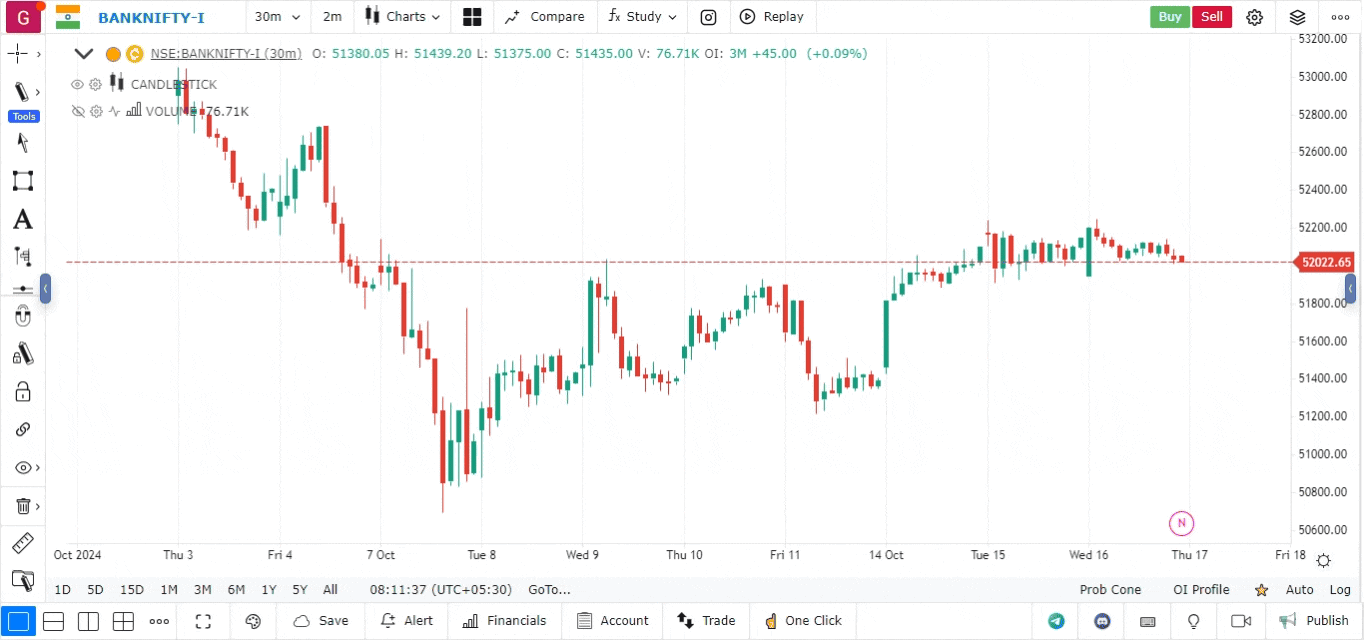The image size is (1364, 640).
Task: Open the layout grid icon in top toolbar
Action: tap(472, 17)
